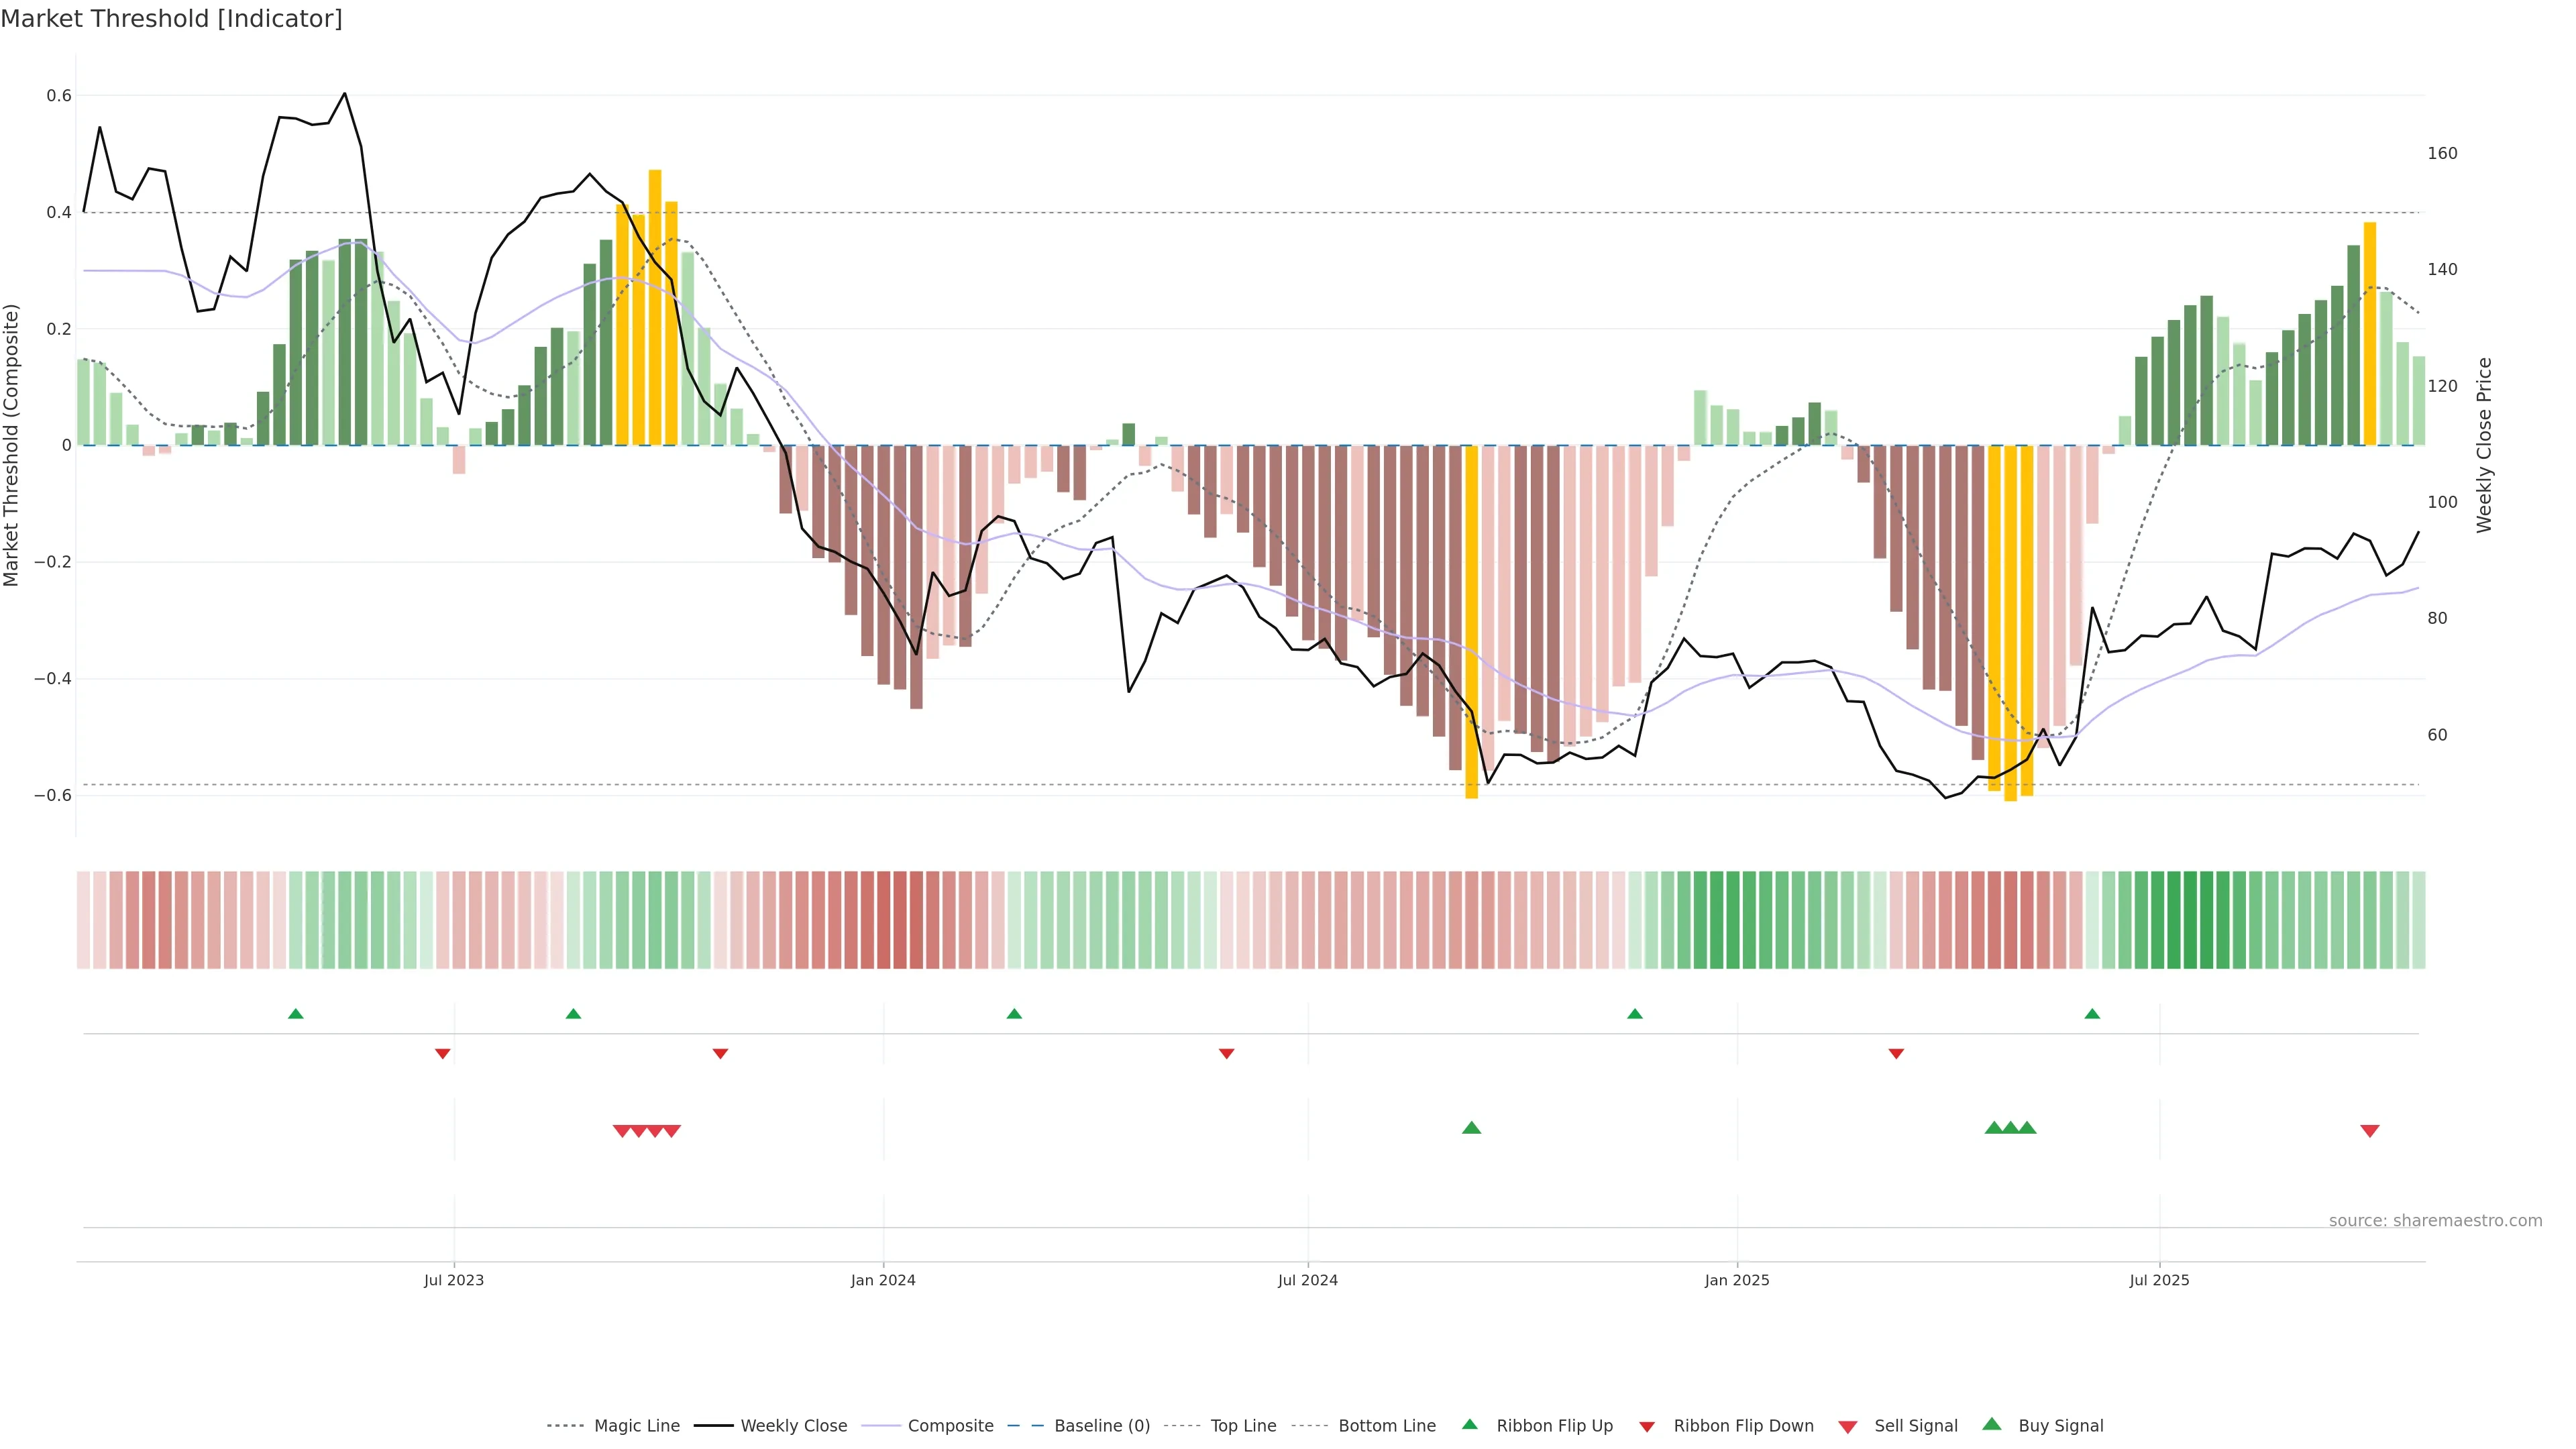Click the Buy Signal legend label
2576x1449 pixels.
(x=2060, y=1426)
